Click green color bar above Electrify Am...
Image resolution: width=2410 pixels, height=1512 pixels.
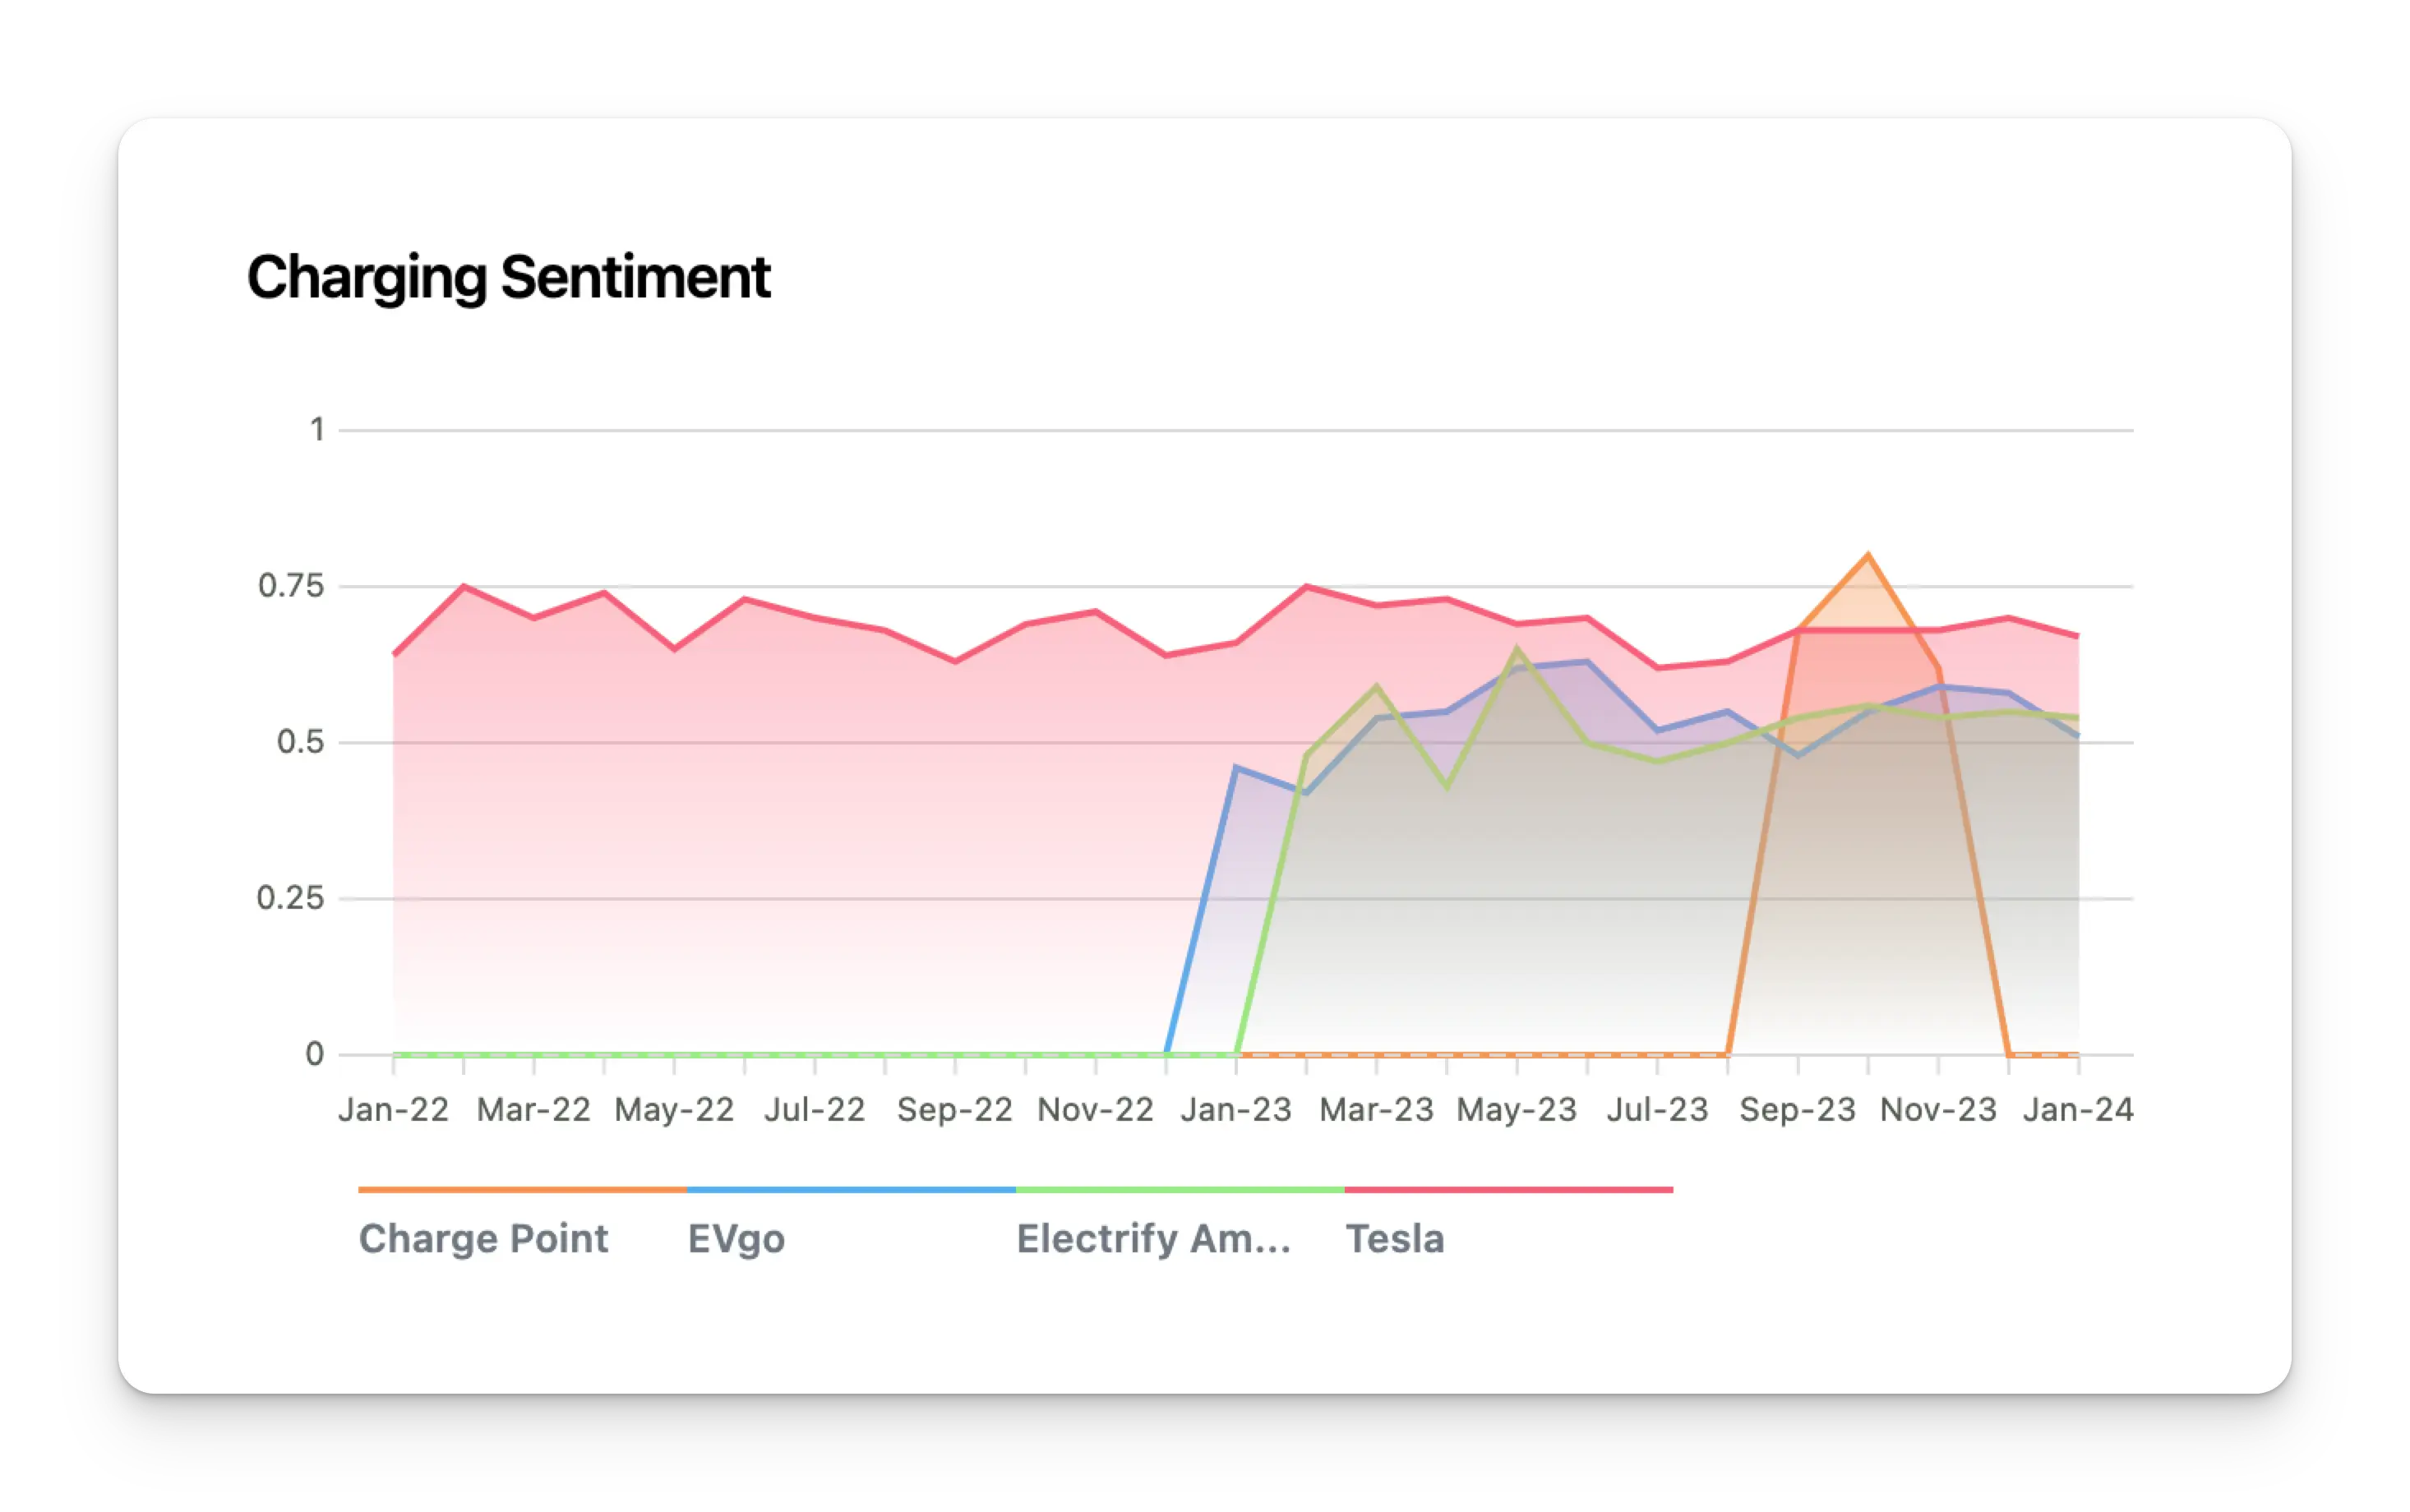[x=1180, y=1190]
